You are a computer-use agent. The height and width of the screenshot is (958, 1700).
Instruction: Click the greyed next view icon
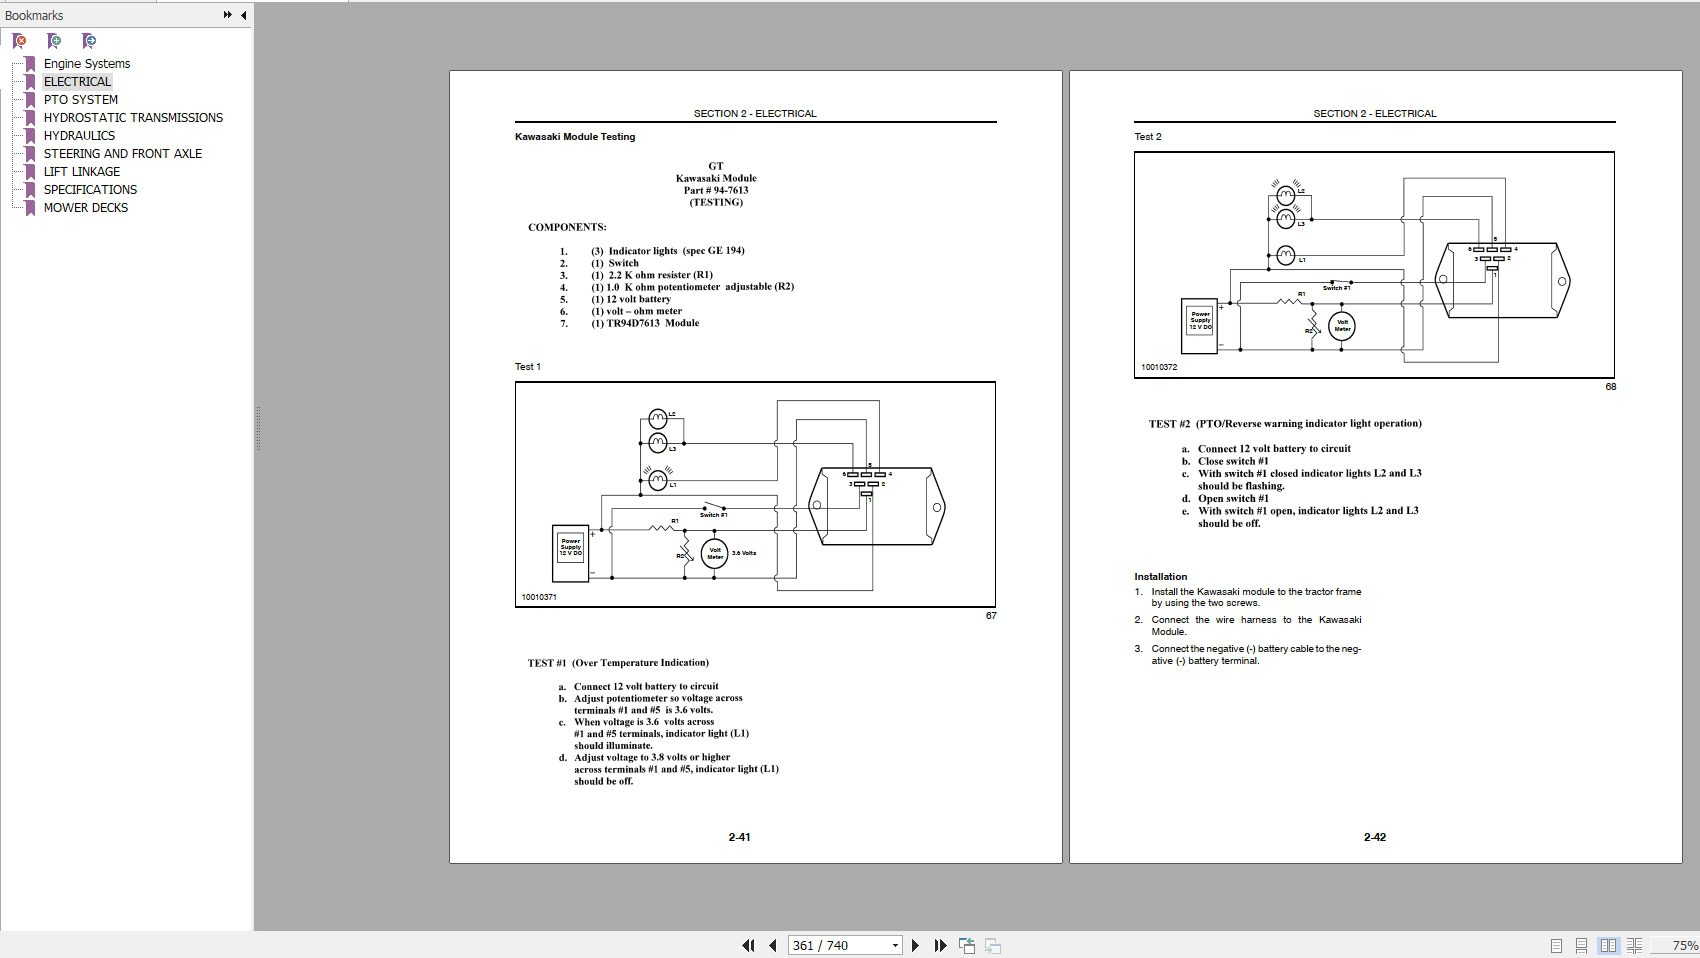point(993,945)
